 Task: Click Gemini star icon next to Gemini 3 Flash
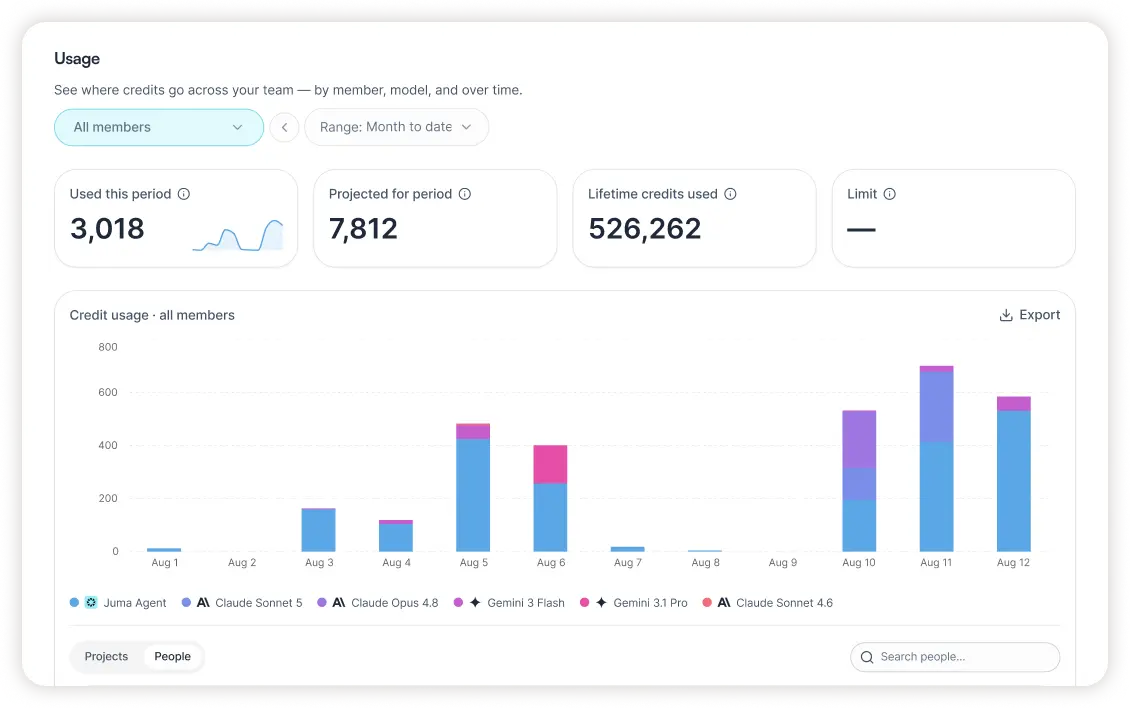click(475, 603)
